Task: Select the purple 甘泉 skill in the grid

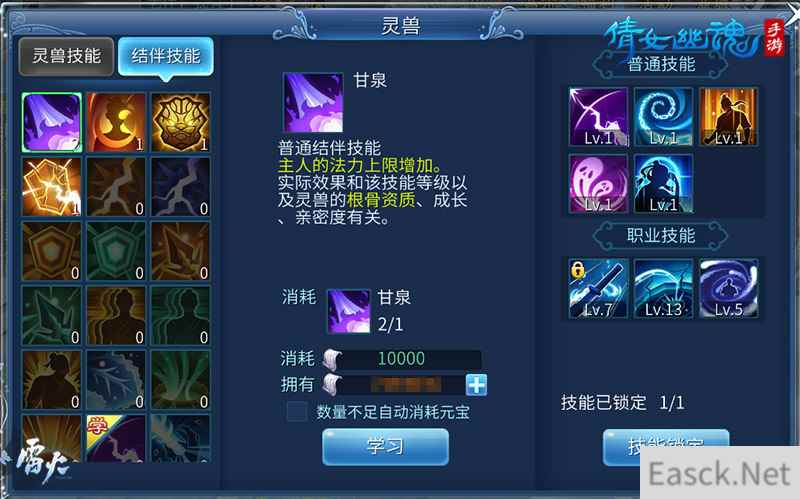Action: pos(52,122)
